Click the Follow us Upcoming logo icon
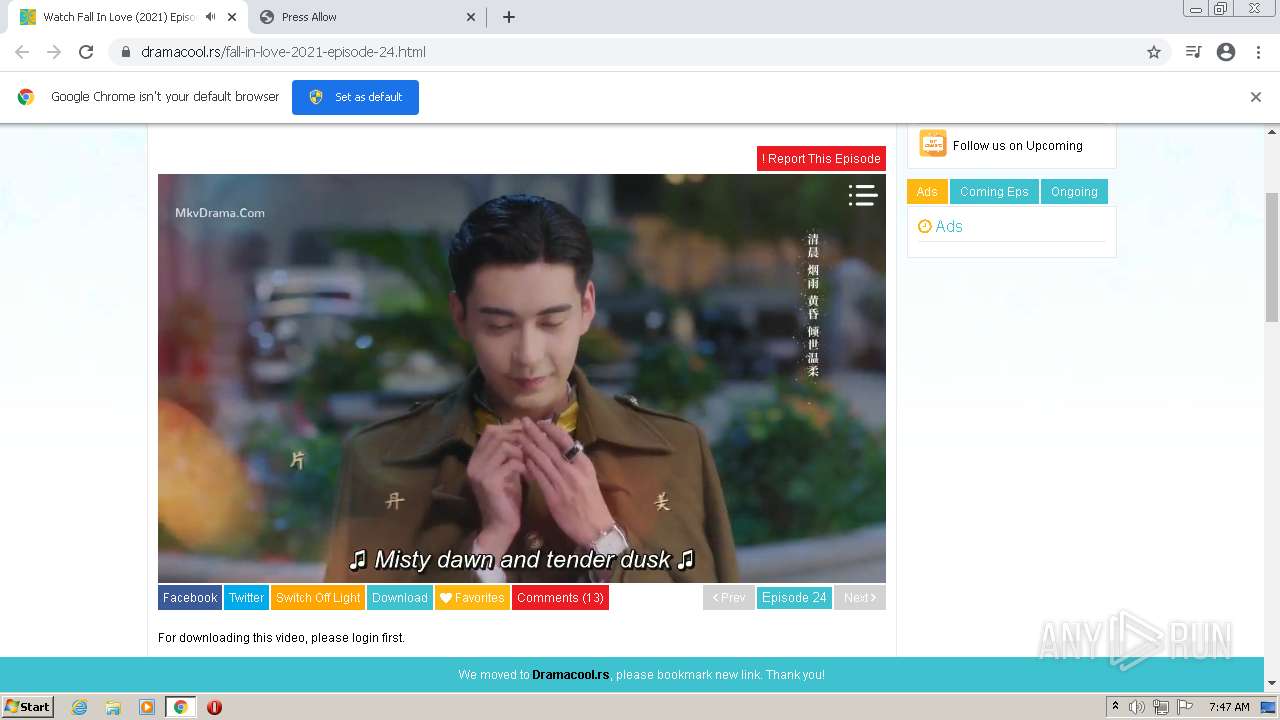Screen dimensions: 1280x720 (x=933, y=144)
